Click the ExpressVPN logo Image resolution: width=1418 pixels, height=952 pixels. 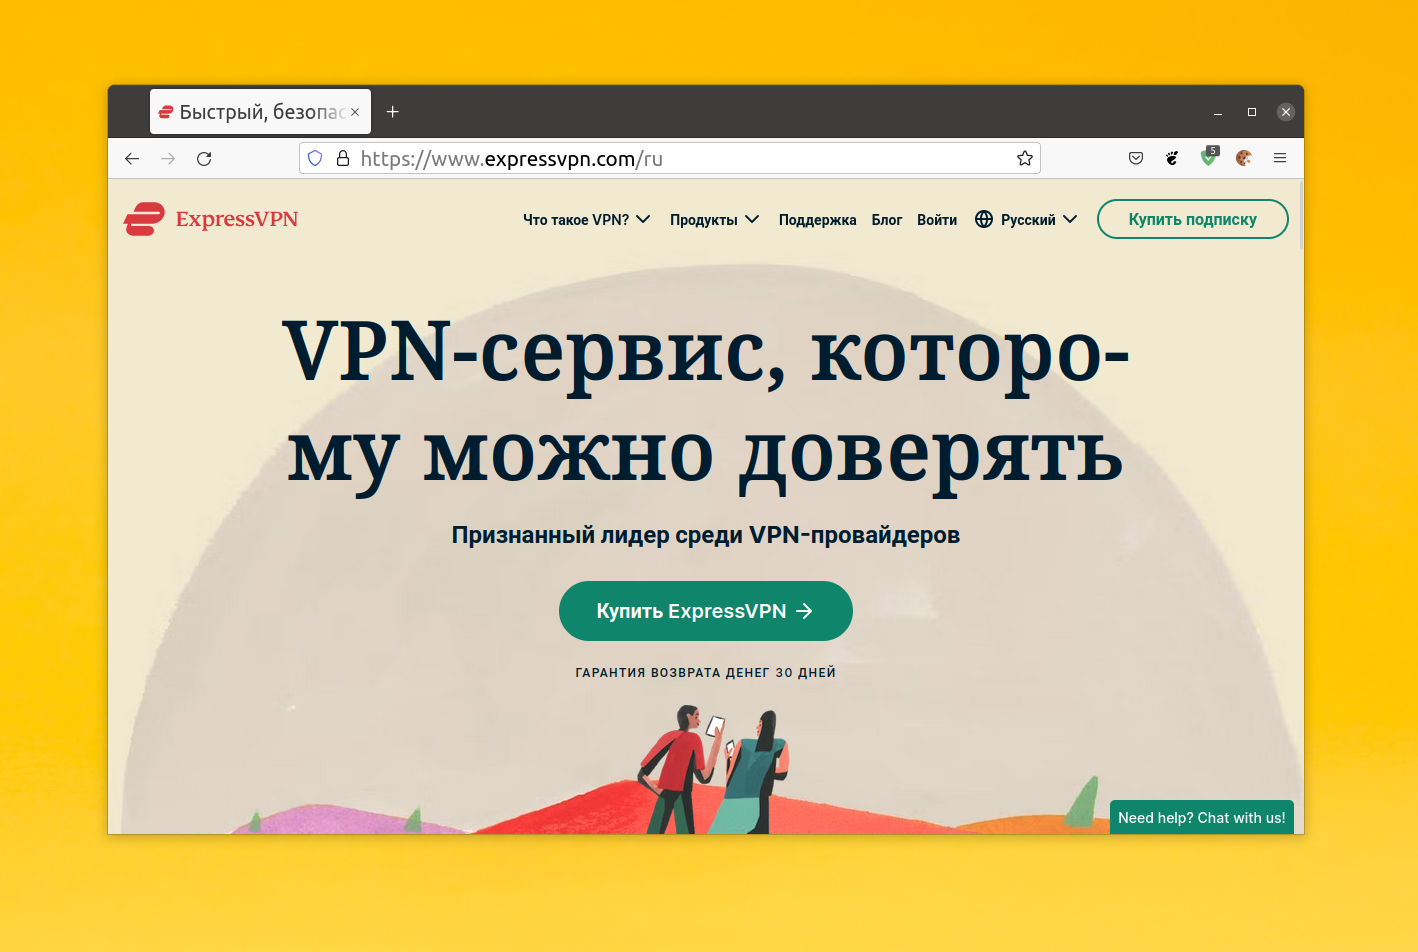tap(211, 219)
